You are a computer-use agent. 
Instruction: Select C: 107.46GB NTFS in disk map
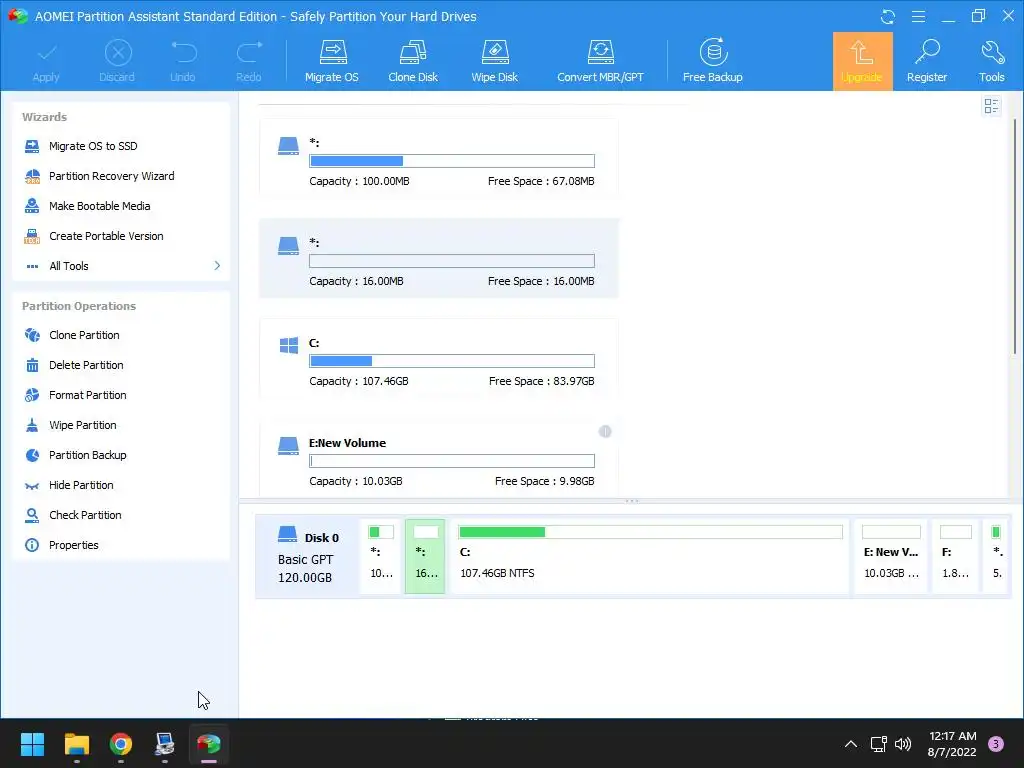pos(650,556)
